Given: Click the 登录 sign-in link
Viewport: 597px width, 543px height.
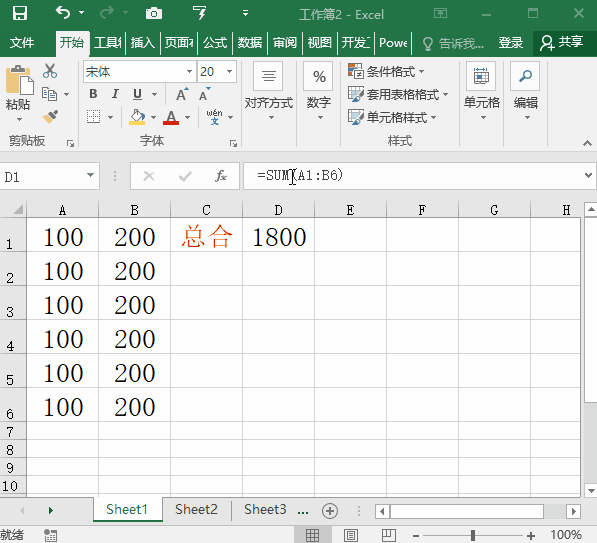Looking at the screenshot, I should 511,43.
